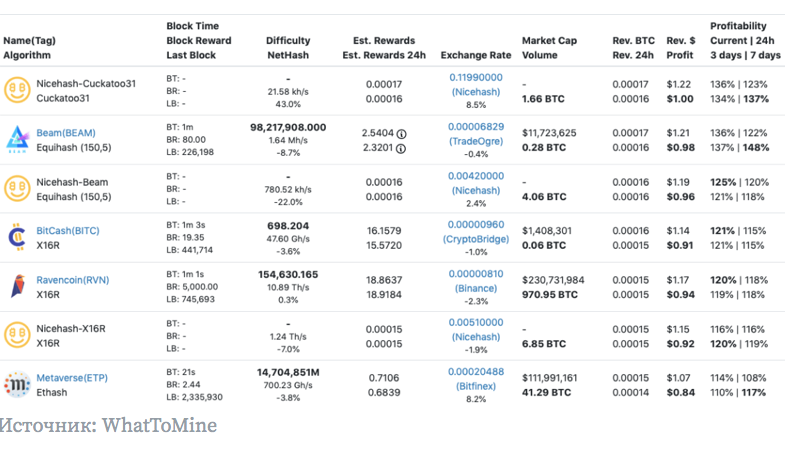Click the CryptoBridge exchange rate link

pos(476,239)
